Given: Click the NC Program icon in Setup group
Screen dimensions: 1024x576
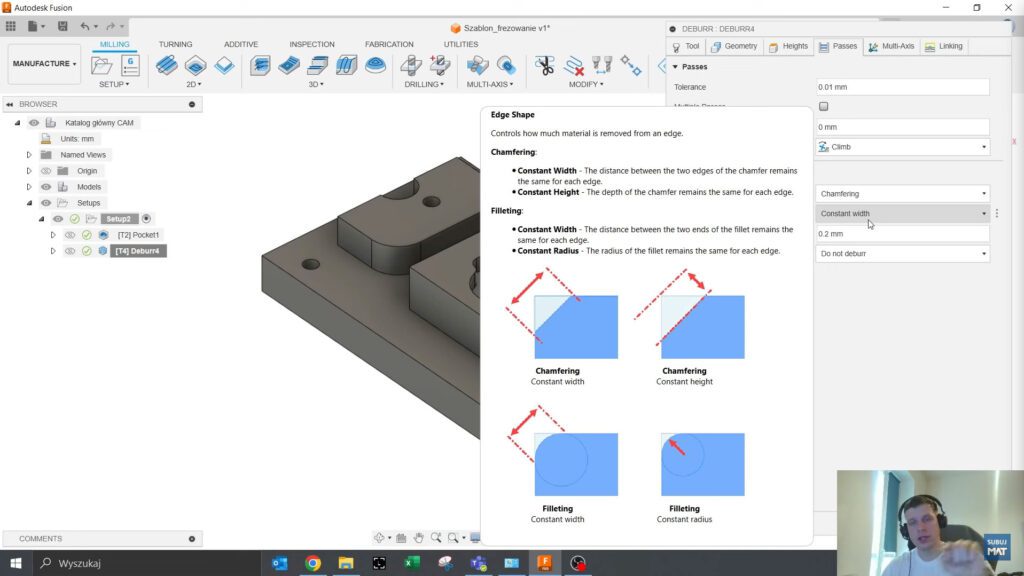Looking at the screenshot, I should [130, 66].
